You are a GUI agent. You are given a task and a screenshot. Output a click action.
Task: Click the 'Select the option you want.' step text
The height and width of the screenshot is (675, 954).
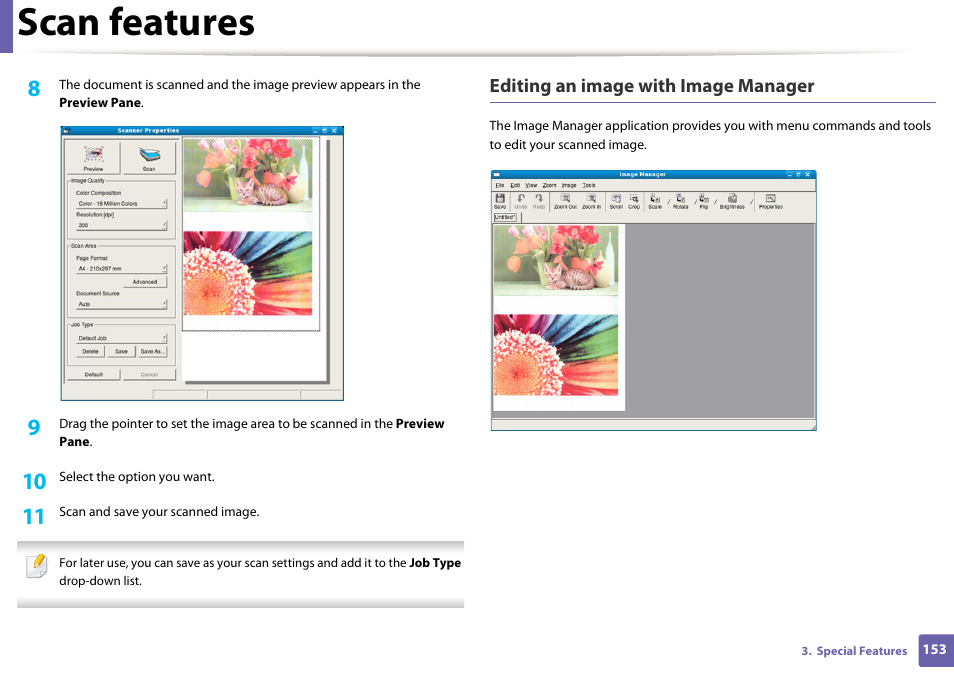point(137,477)
